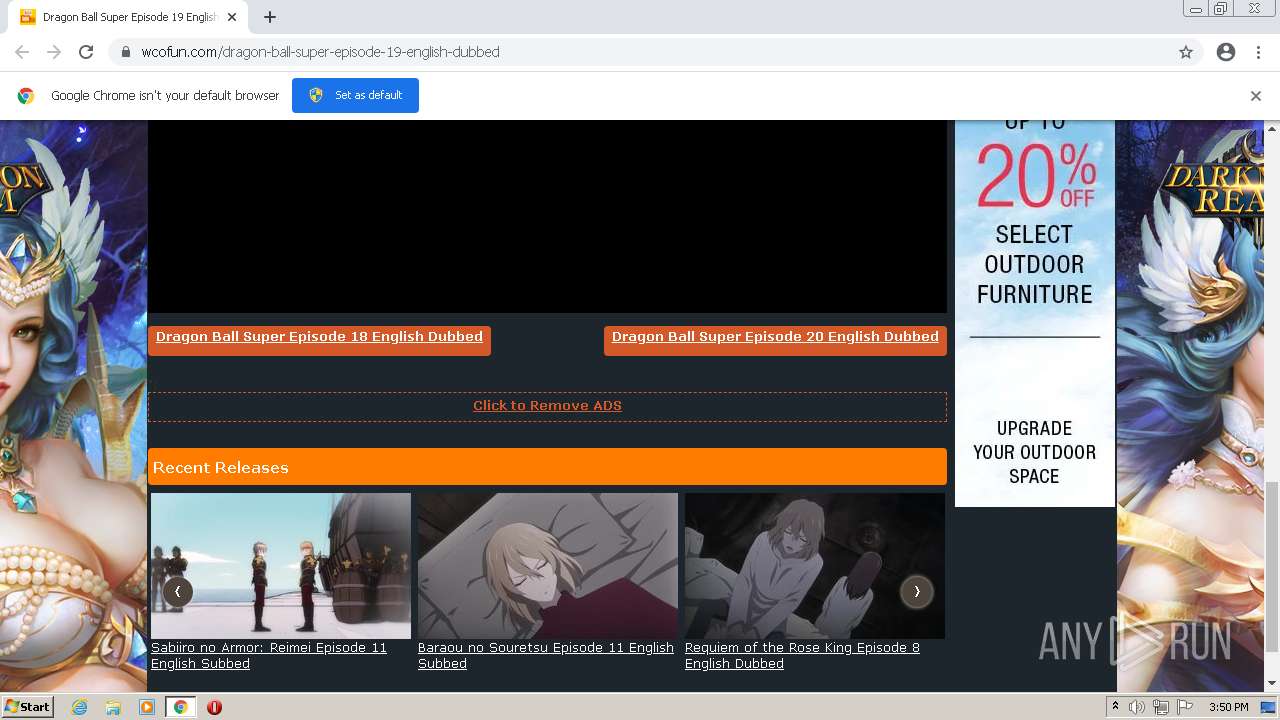
Task: Click Baraou no Souretsu Episode 11 English Subbed link
Action: 546,655
